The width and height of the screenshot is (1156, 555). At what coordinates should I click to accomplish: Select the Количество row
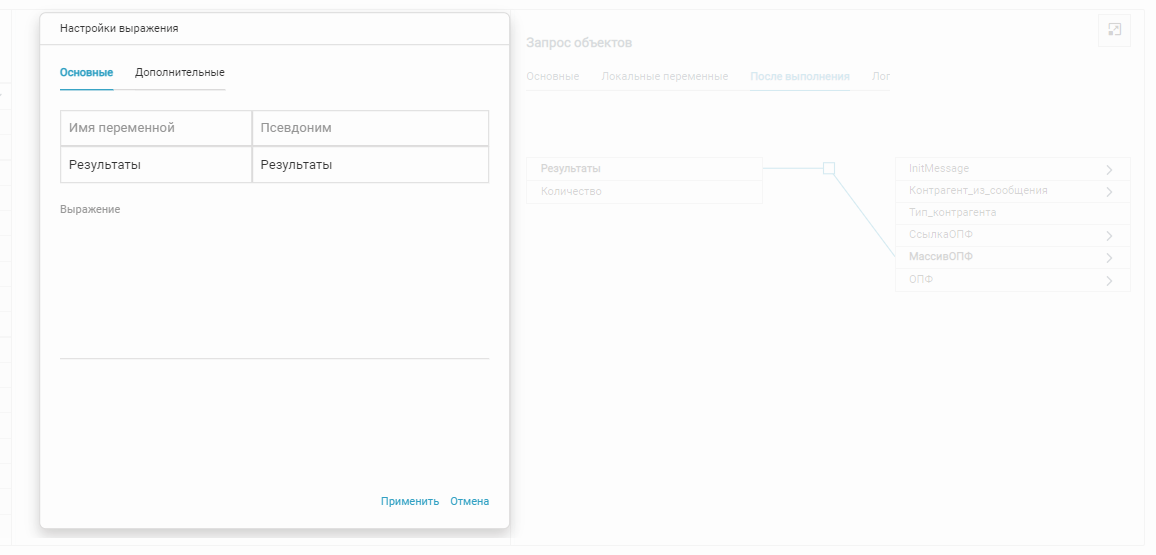[x=644, y=192]
